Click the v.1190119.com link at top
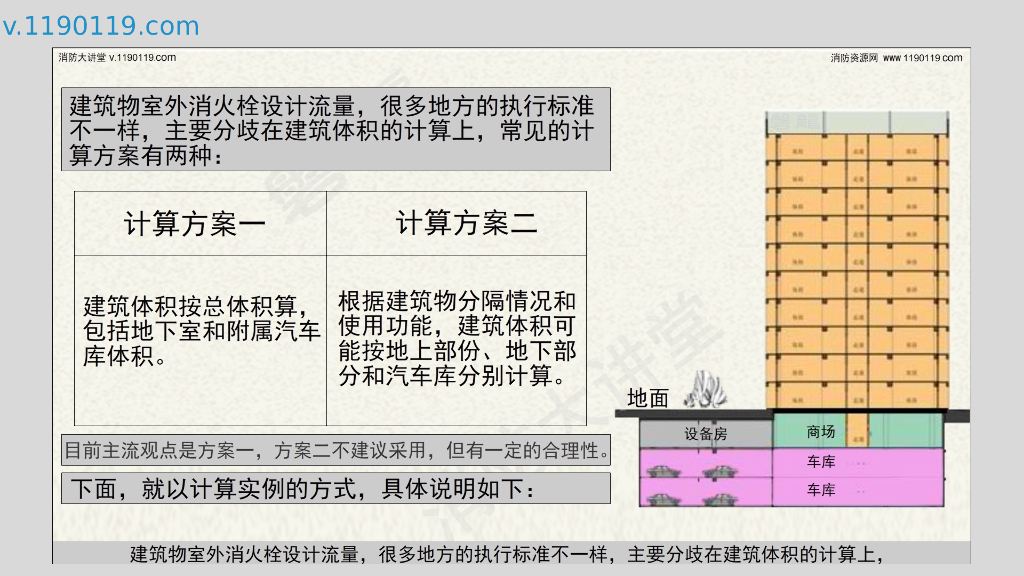 (x=101, y=26)
